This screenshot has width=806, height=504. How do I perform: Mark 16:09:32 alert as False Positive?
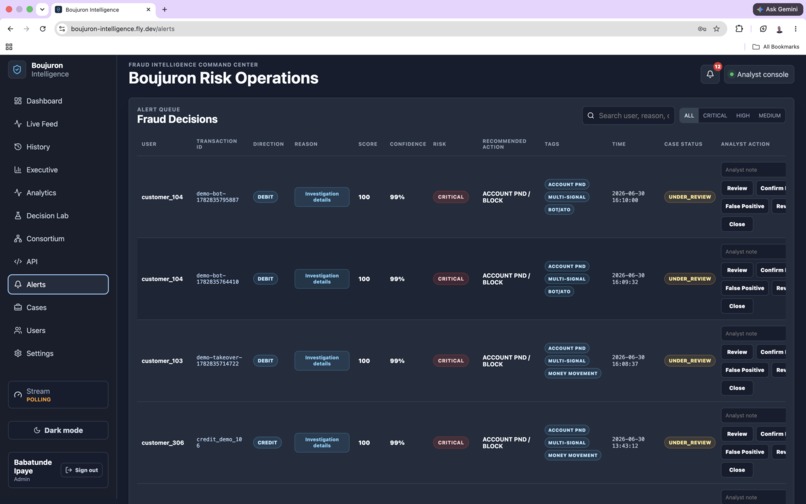pyautogui.click(x=744, y=288)
